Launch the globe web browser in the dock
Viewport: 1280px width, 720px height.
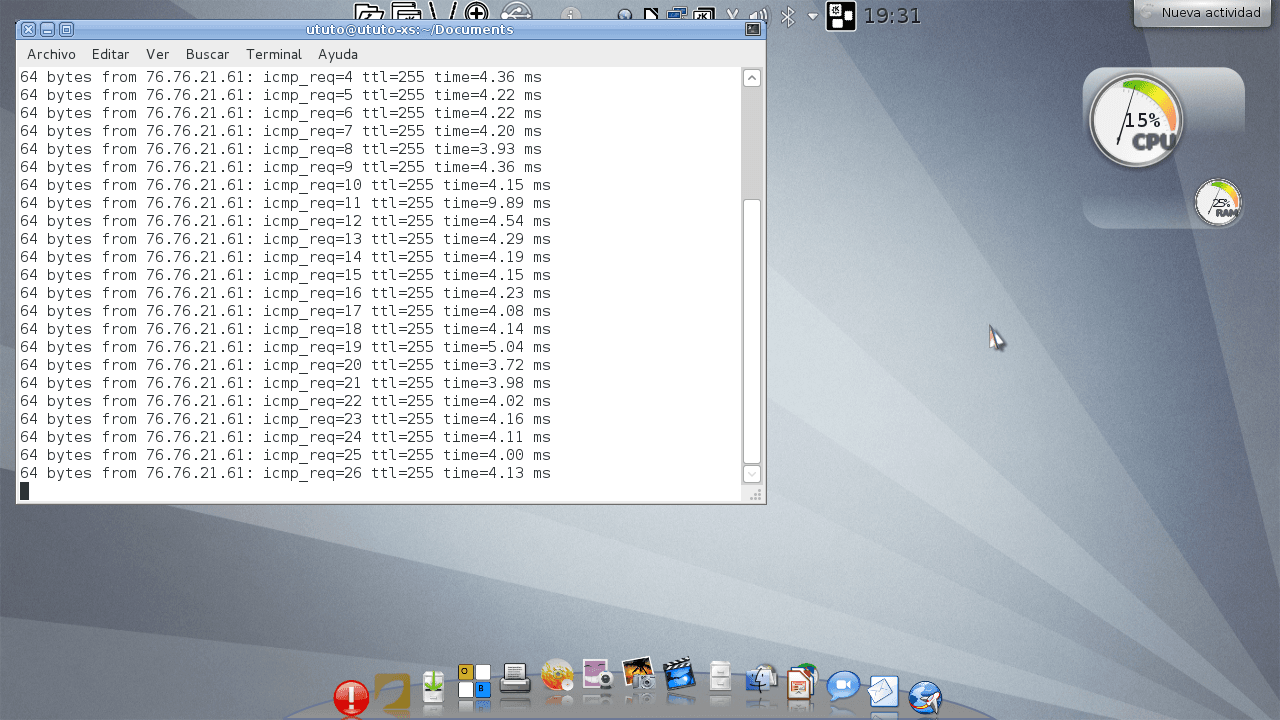925,697
